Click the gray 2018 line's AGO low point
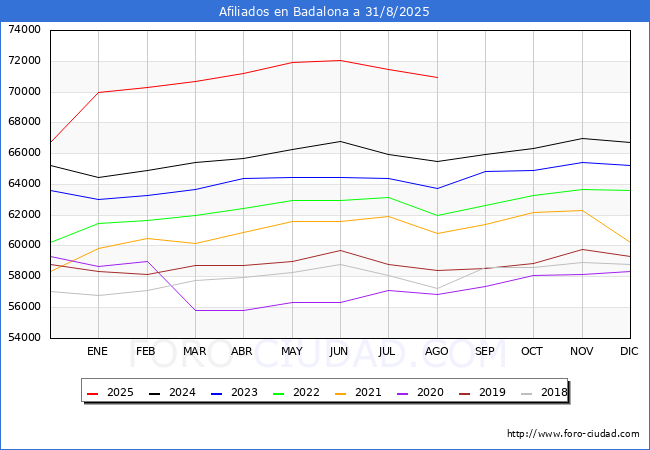The image size is (650, 450). click(437, 288)
